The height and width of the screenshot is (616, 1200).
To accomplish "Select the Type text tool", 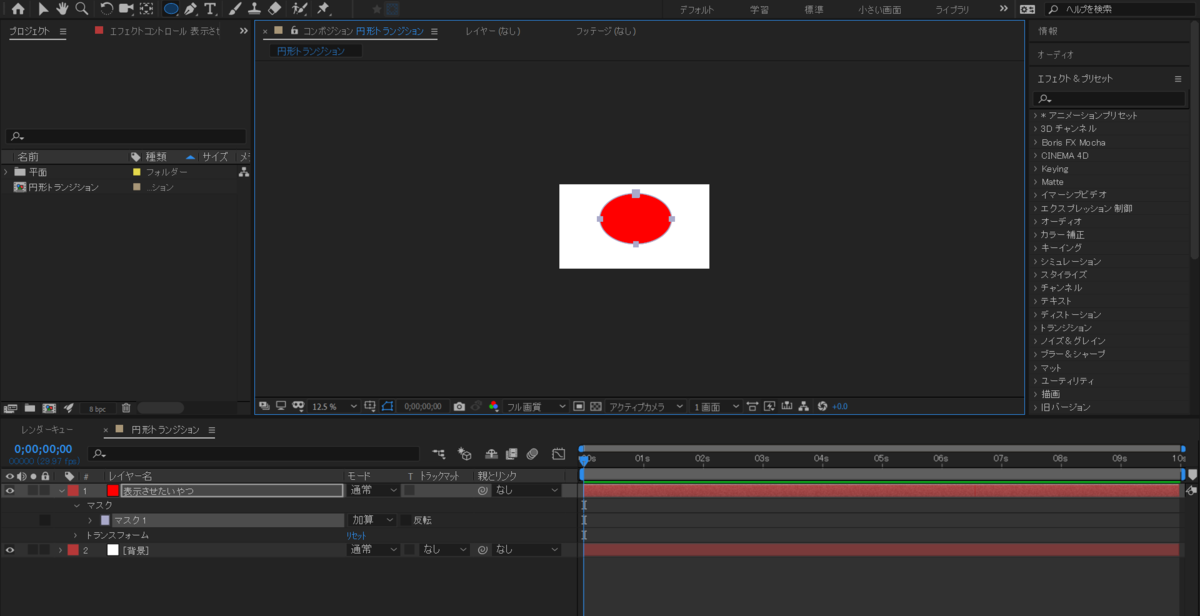I will pyautogui.click(x=210, y=8).
